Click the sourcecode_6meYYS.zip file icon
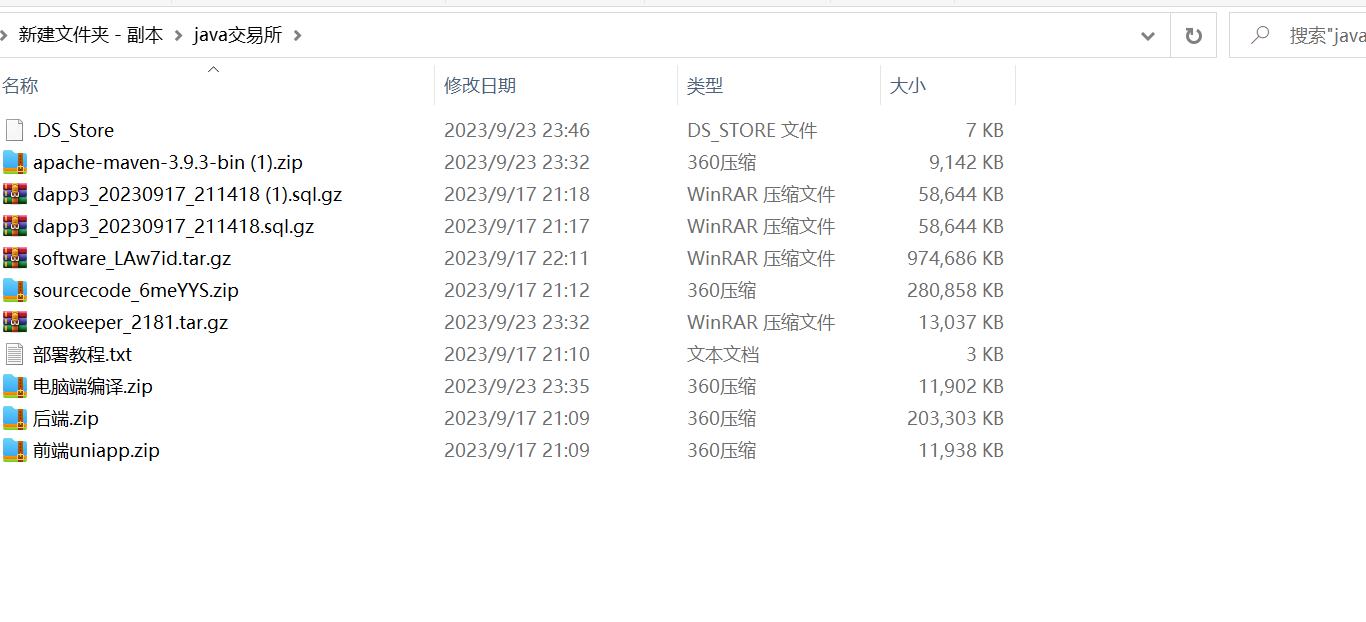This screenshot has height=622, width=1366. tap(14, 290)
